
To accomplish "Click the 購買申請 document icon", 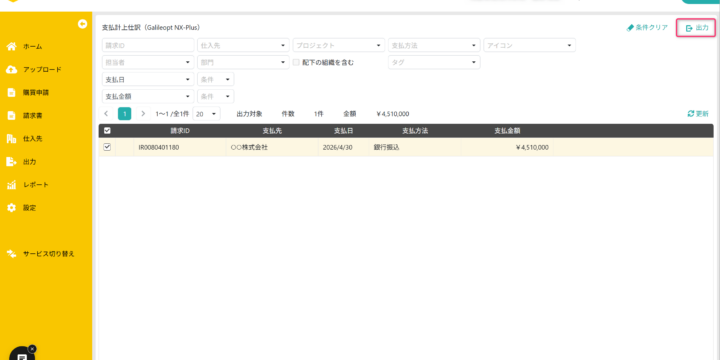I will tap(12, 93).
